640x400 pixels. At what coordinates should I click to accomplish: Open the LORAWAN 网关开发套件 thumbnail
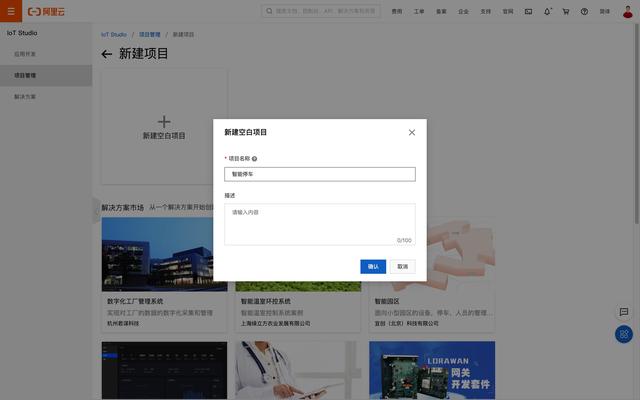[x=432, y=370]
